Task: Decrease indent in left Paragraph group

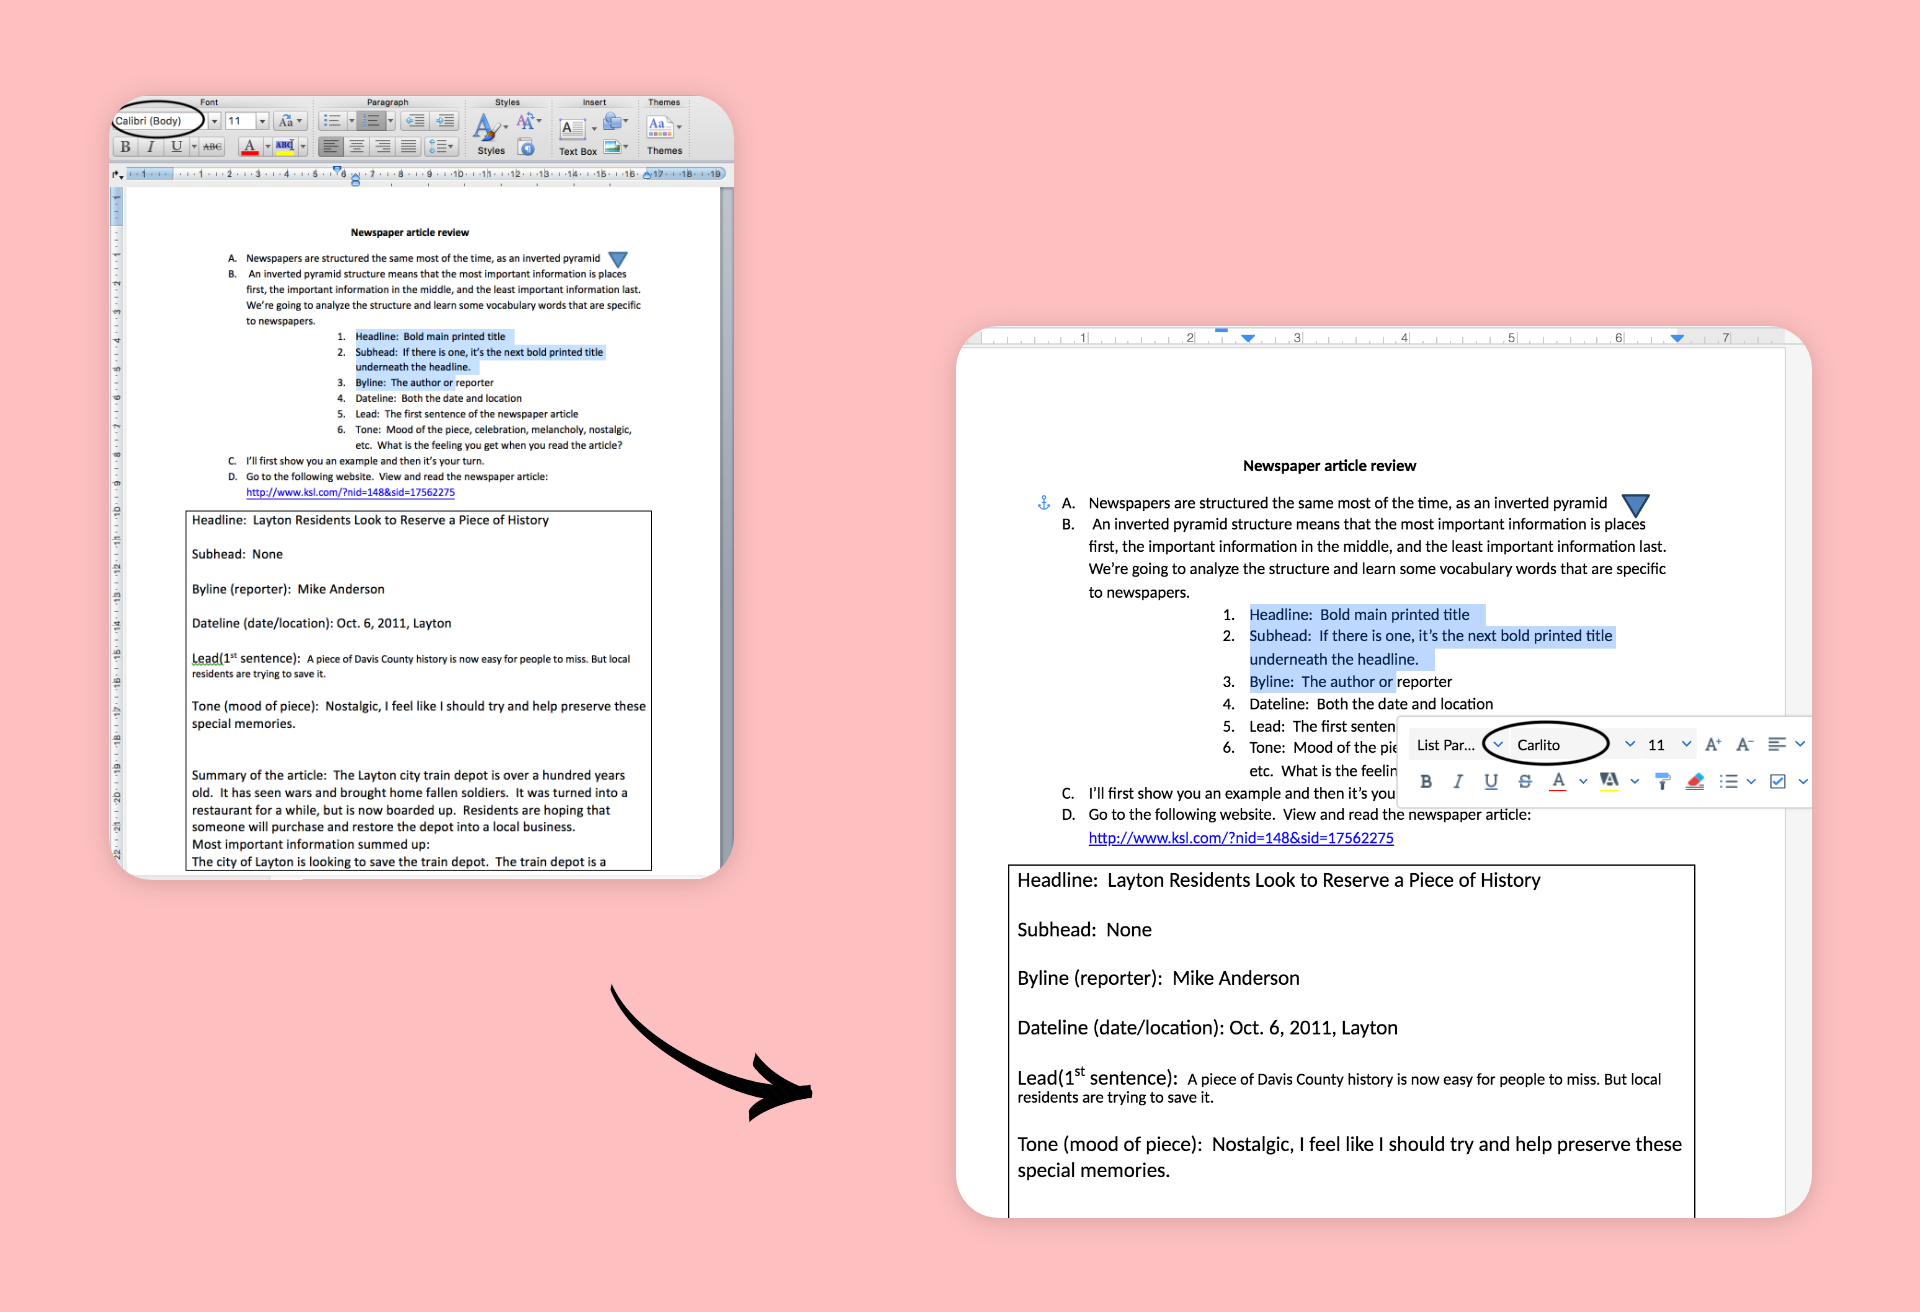Action: point(415,121)
